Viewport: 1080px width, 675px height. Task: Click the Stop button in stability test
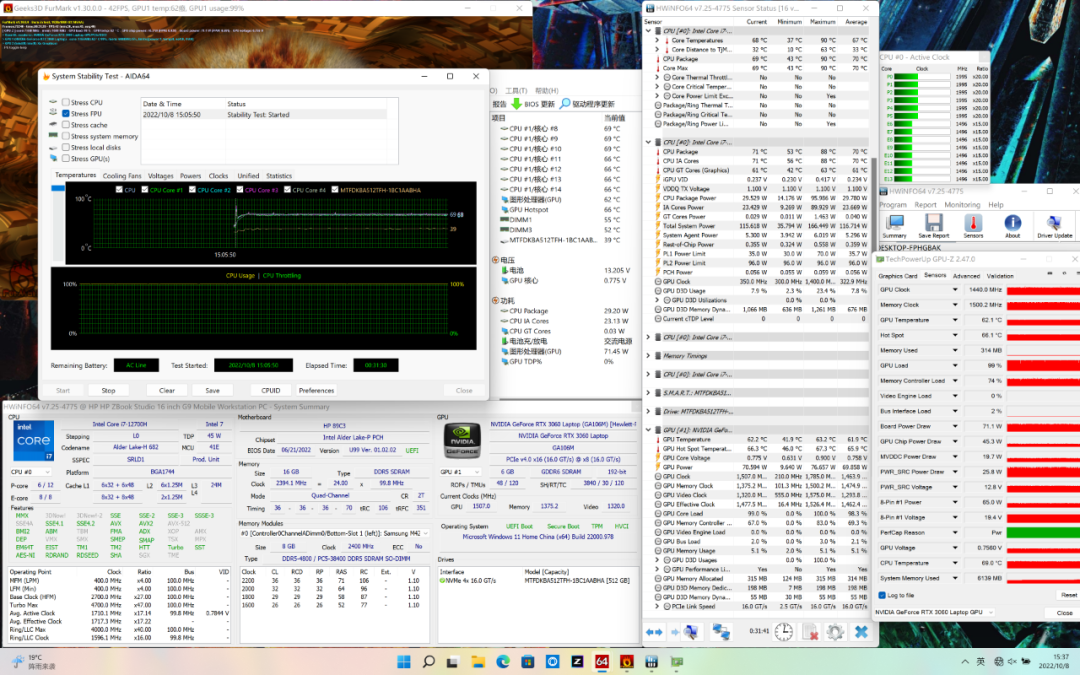pos(108,391)
